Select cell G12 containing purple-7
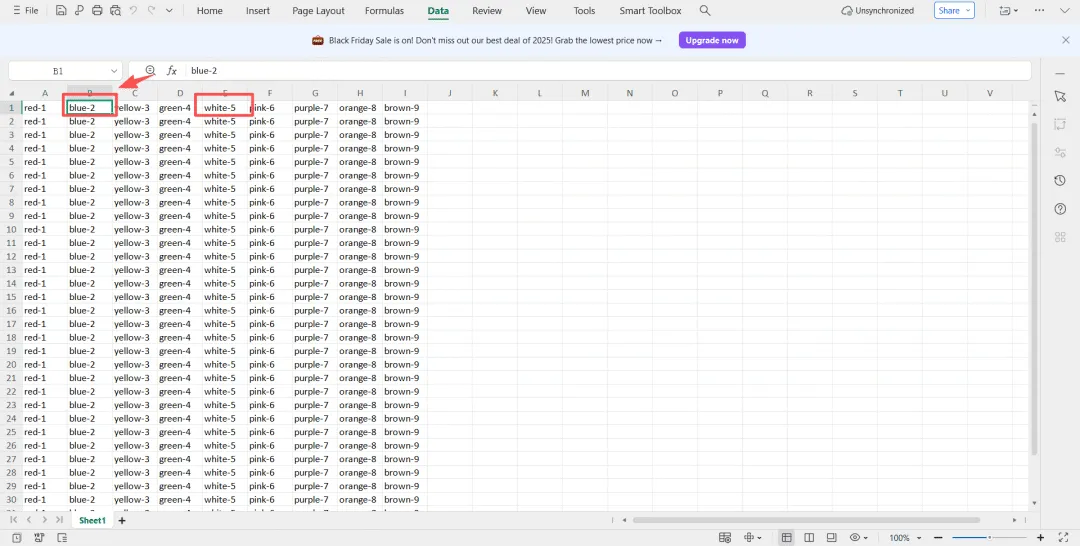 [315, 256]
